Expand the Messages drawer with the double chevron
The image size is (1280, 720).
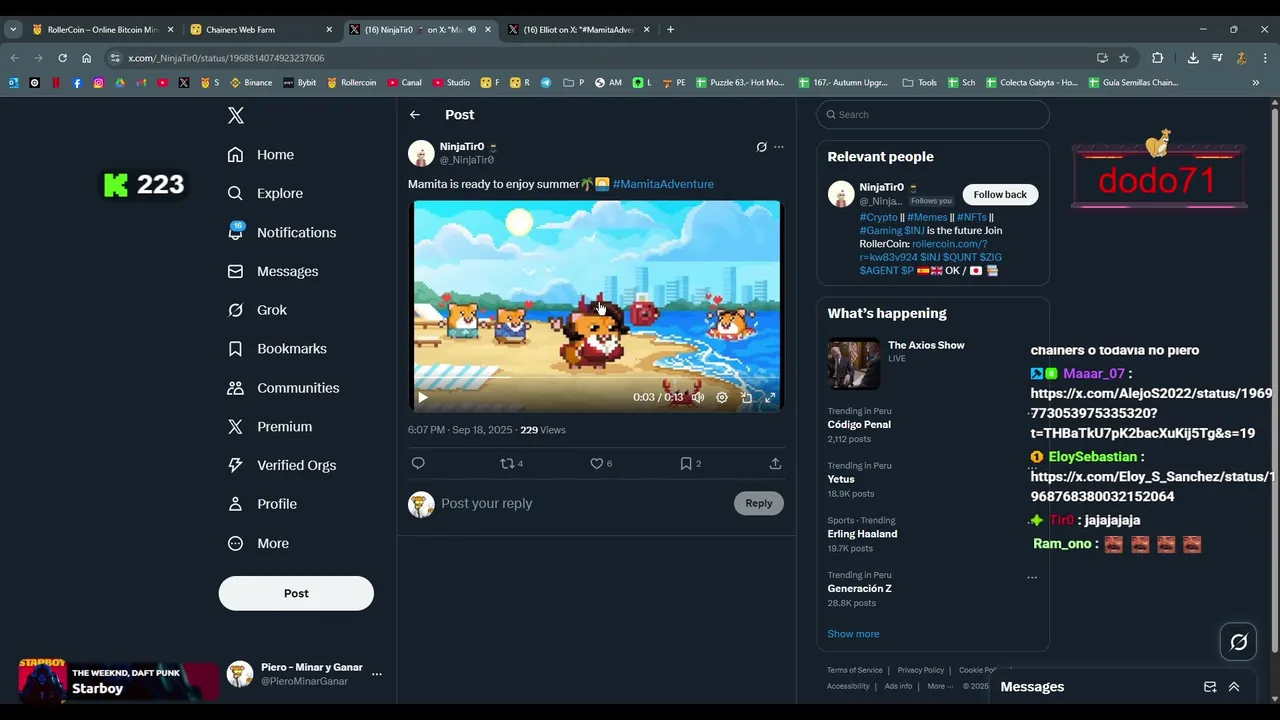coord(1234,687)
